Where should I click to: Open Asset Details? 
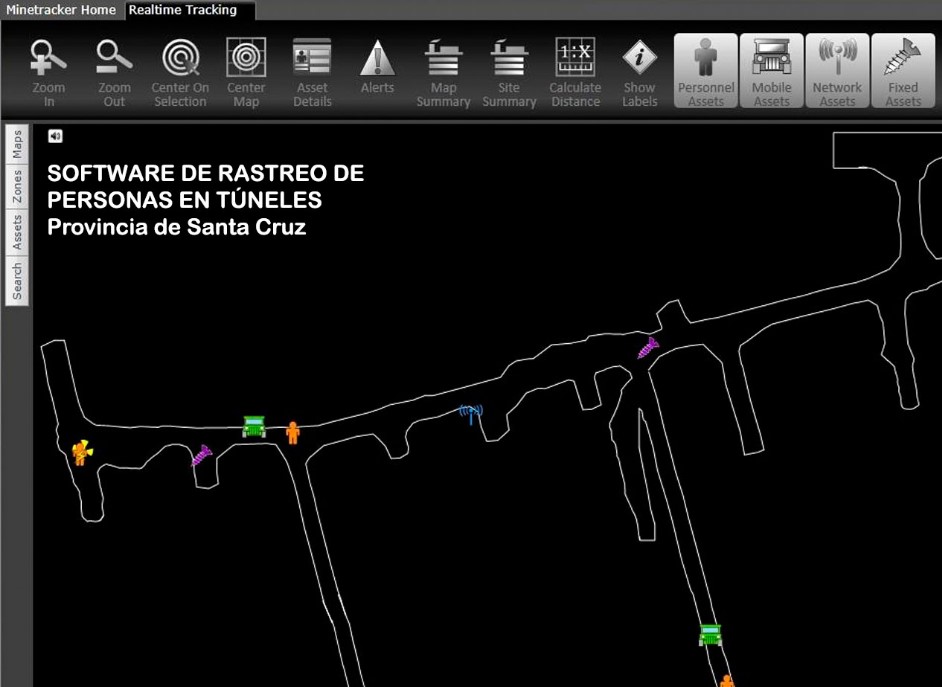(312, 73)
